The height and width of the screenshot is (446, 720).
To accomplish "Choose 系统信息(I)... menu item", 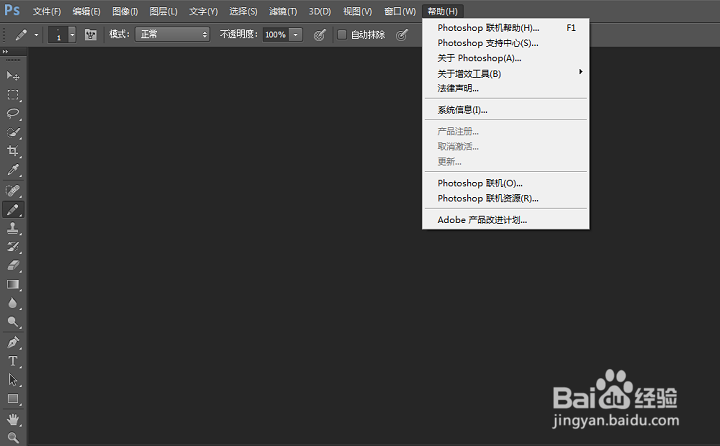I will coord(506,110).
